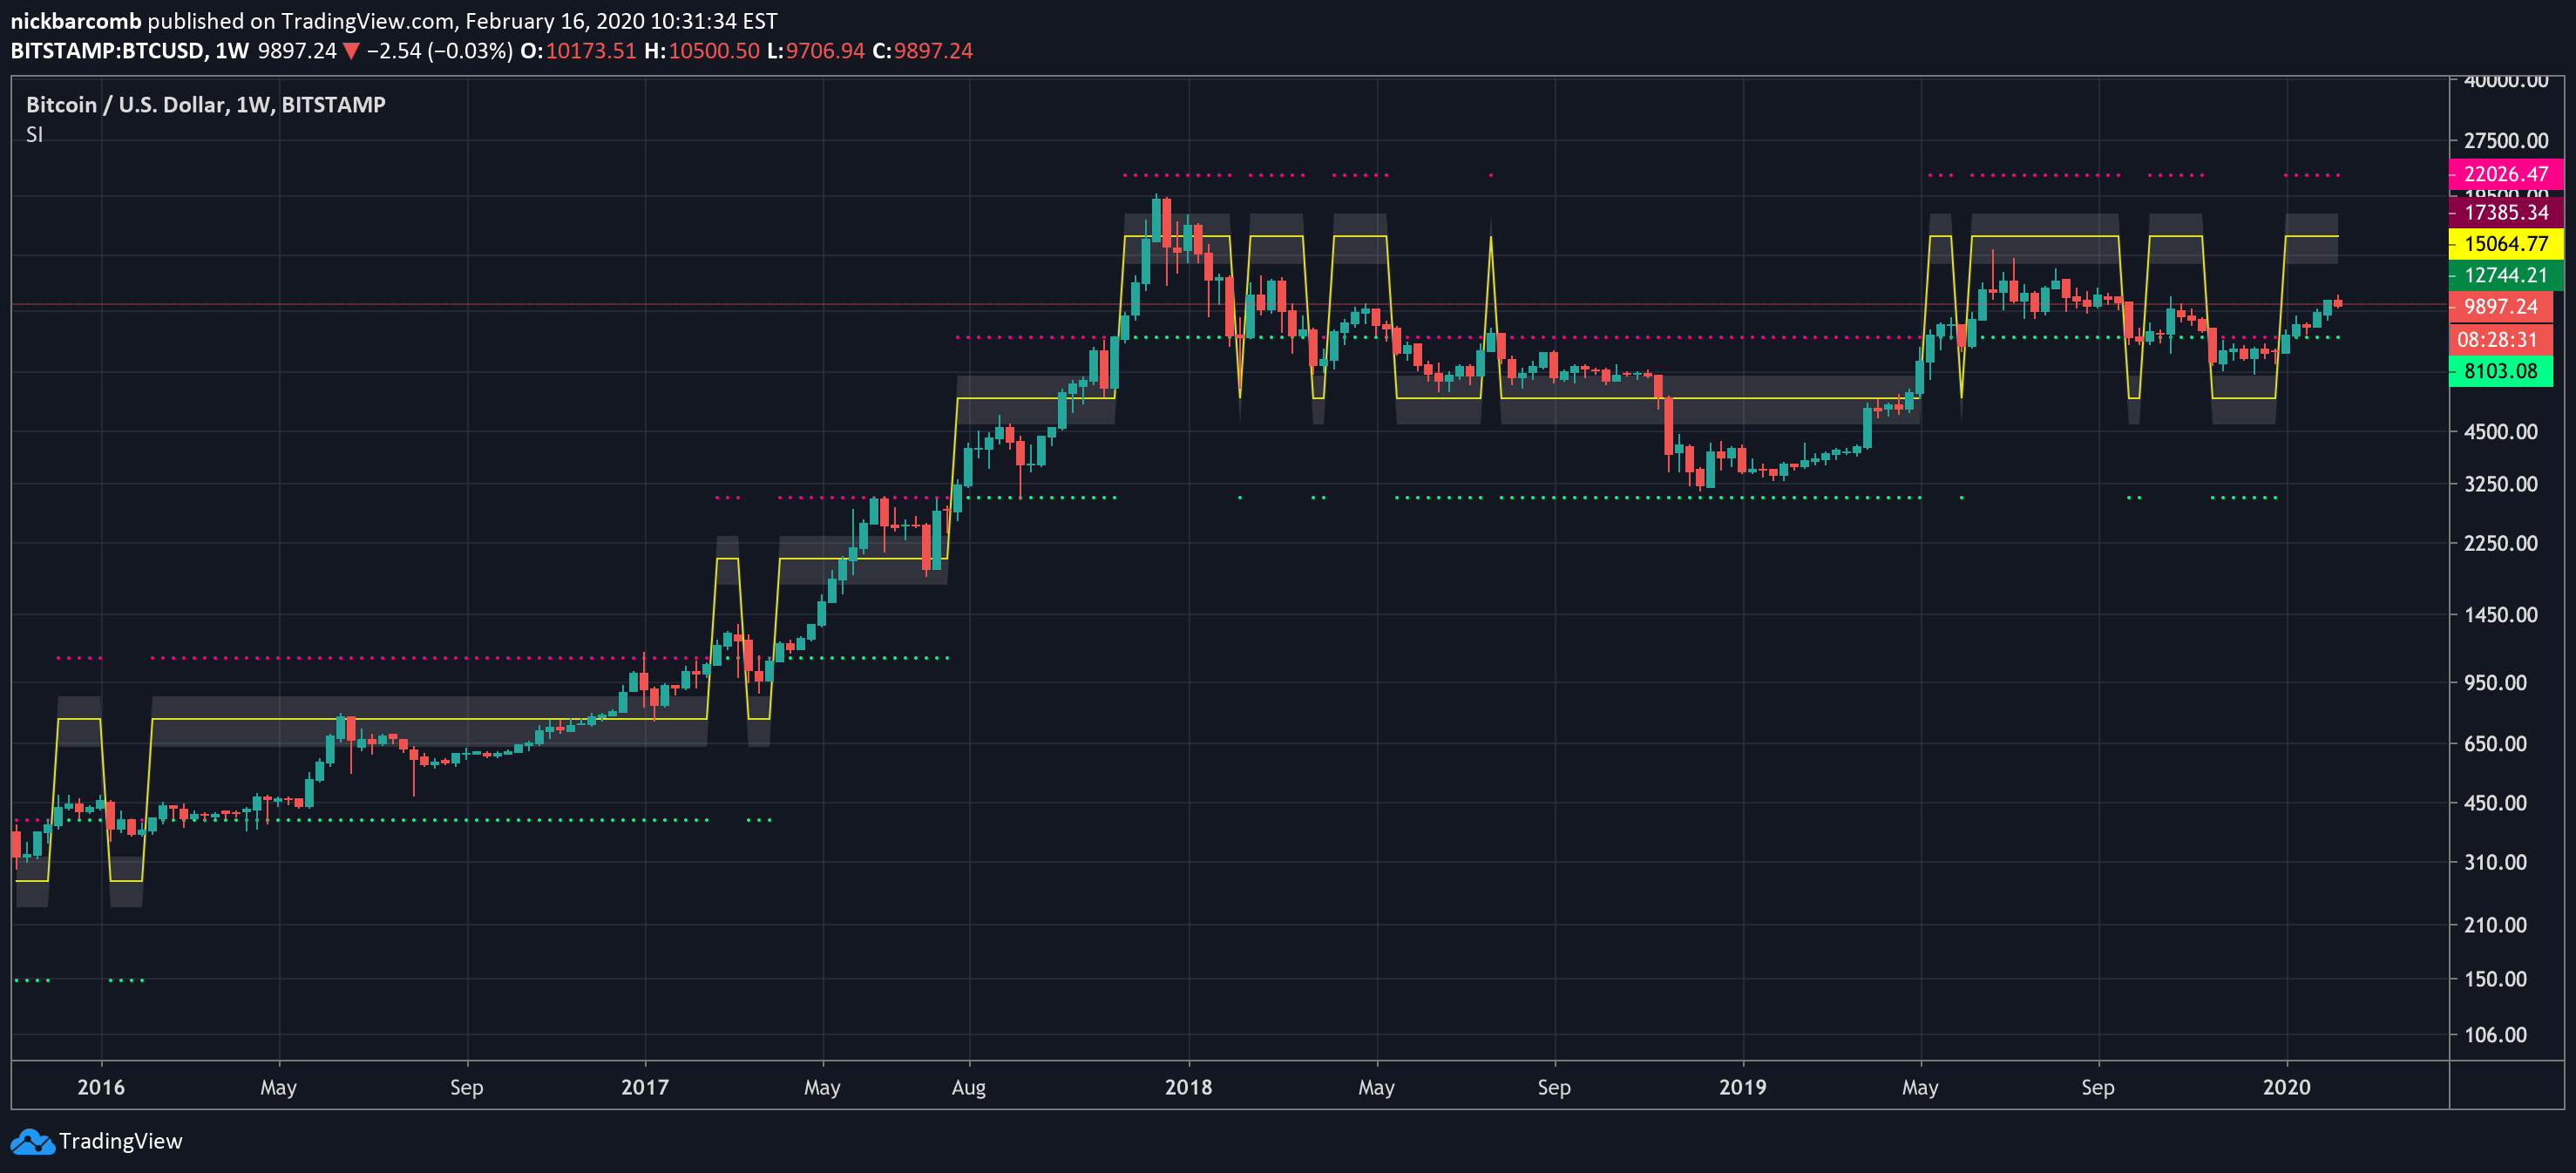Click the 4500.00 tick on price axis
2576x1173 pixels.
tap(2500, 432)
